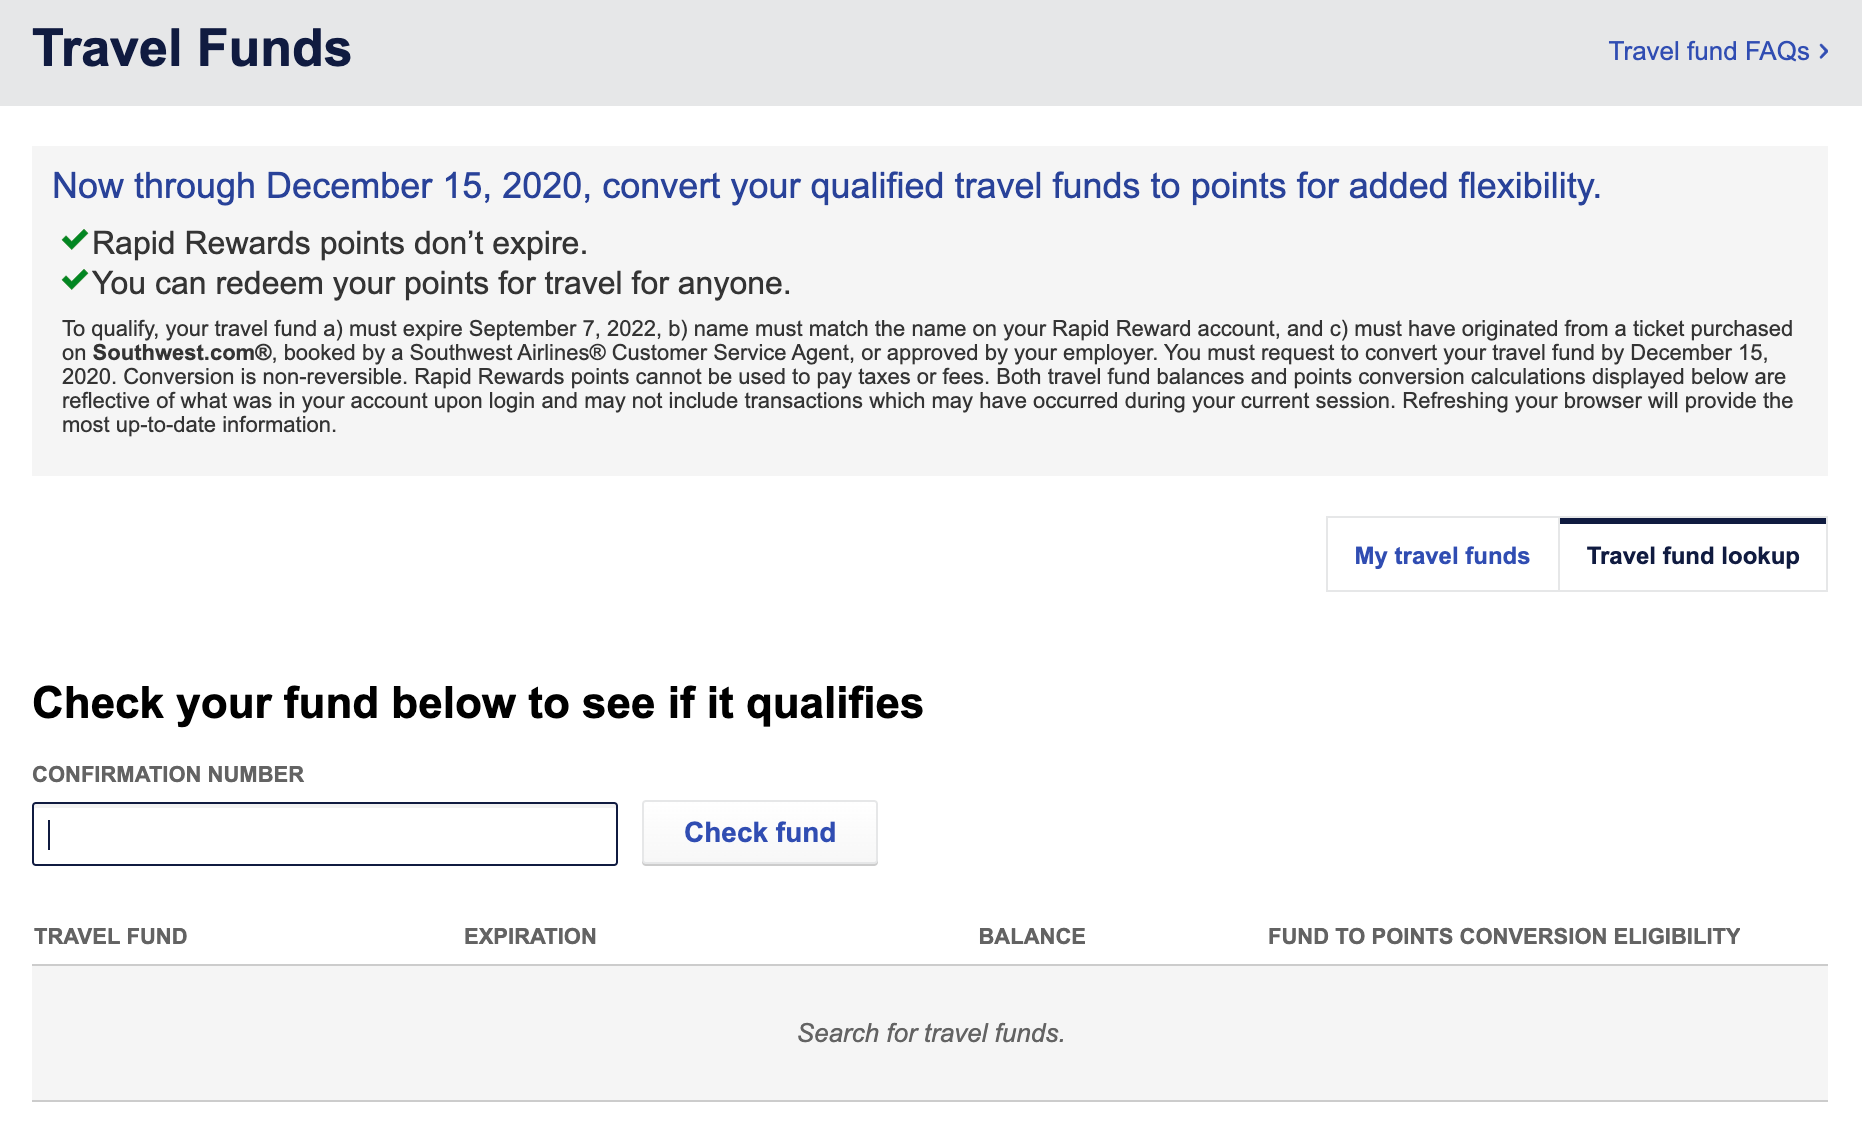This screenshot has height=1130, width=1862.
Task: Select the Travel fund lookup tab
Action: tap(1693, 555)
